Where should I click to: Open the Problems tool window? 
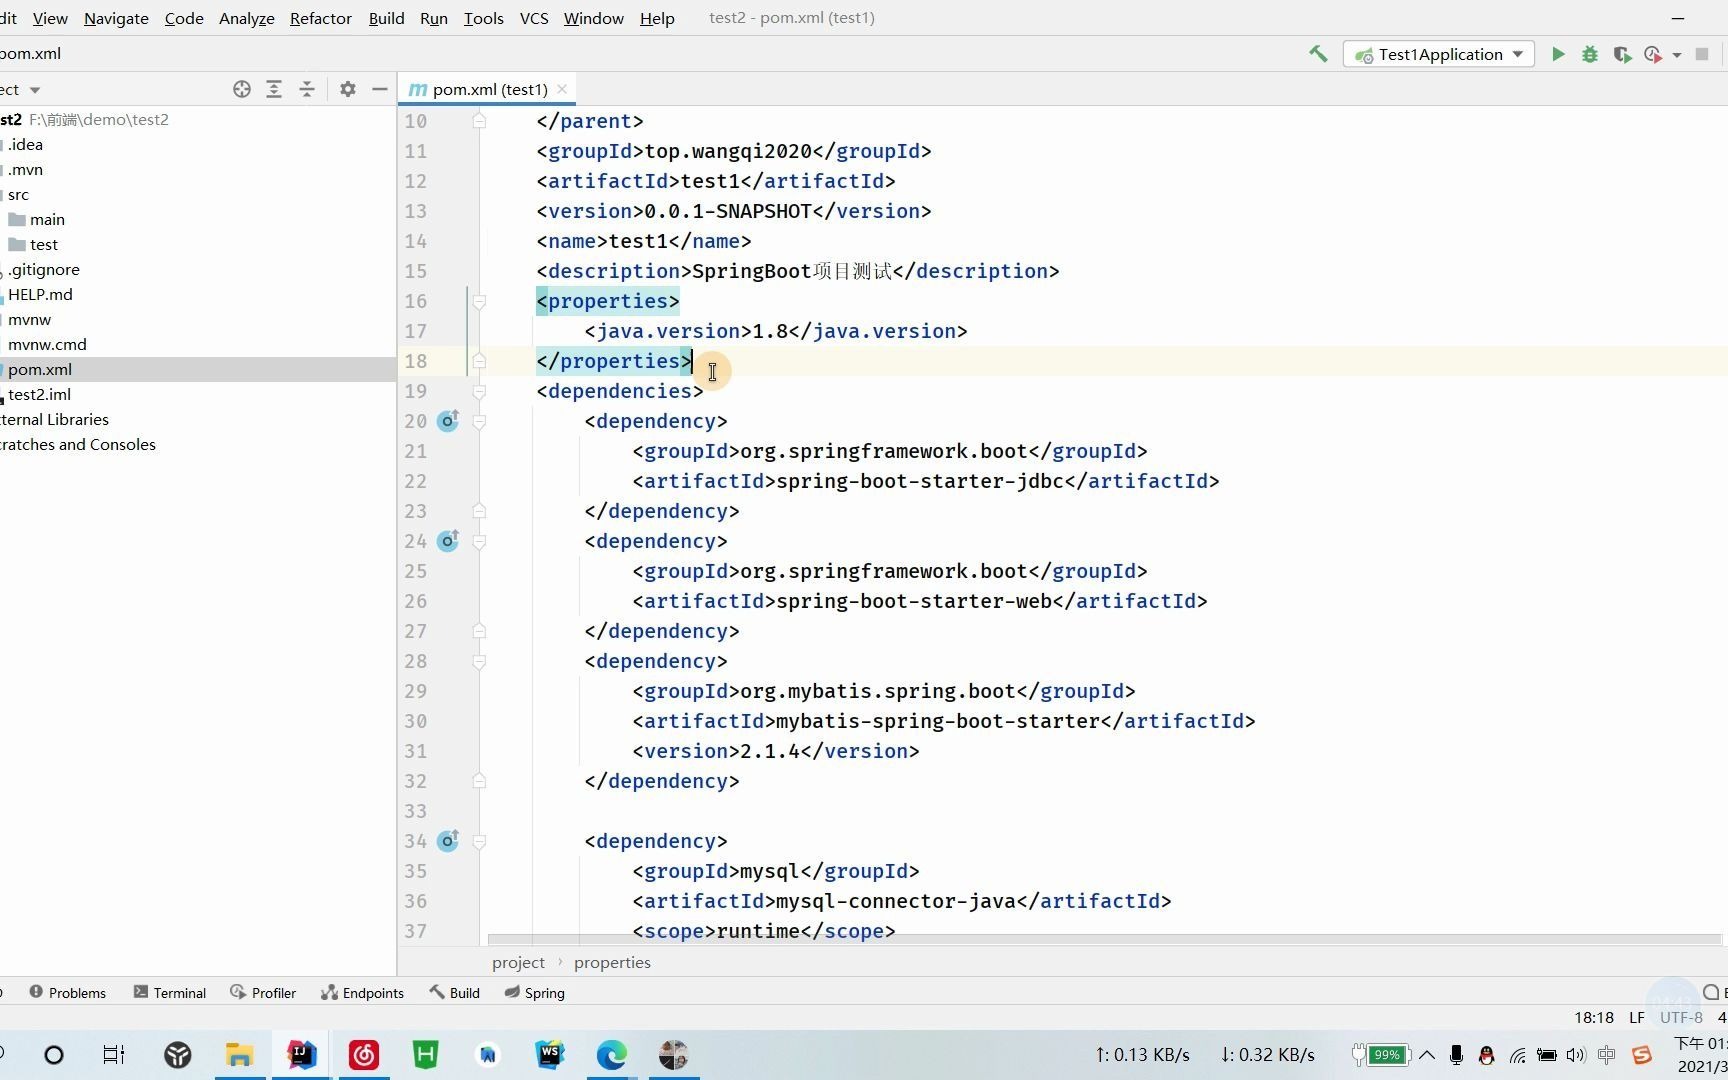click(x=67, y=993)
